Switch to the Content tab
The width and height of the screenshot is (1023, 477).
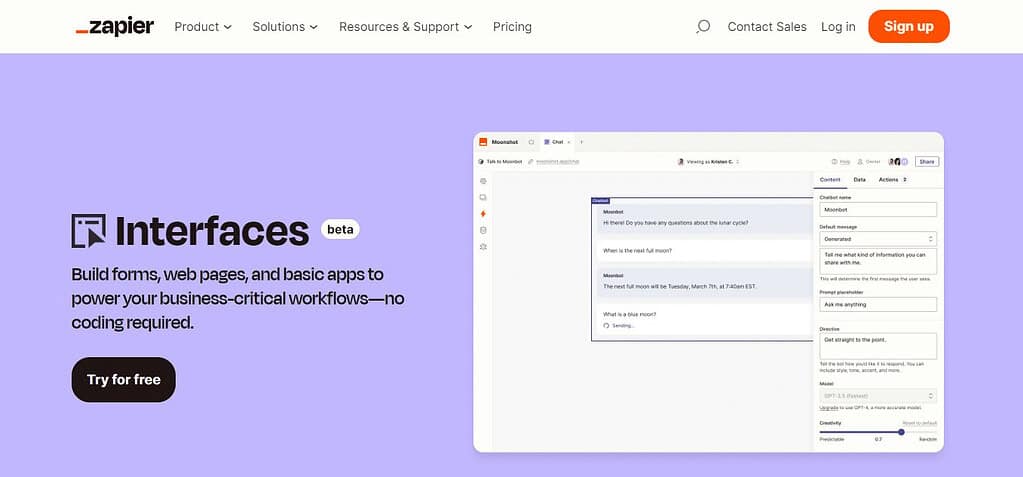830,179
